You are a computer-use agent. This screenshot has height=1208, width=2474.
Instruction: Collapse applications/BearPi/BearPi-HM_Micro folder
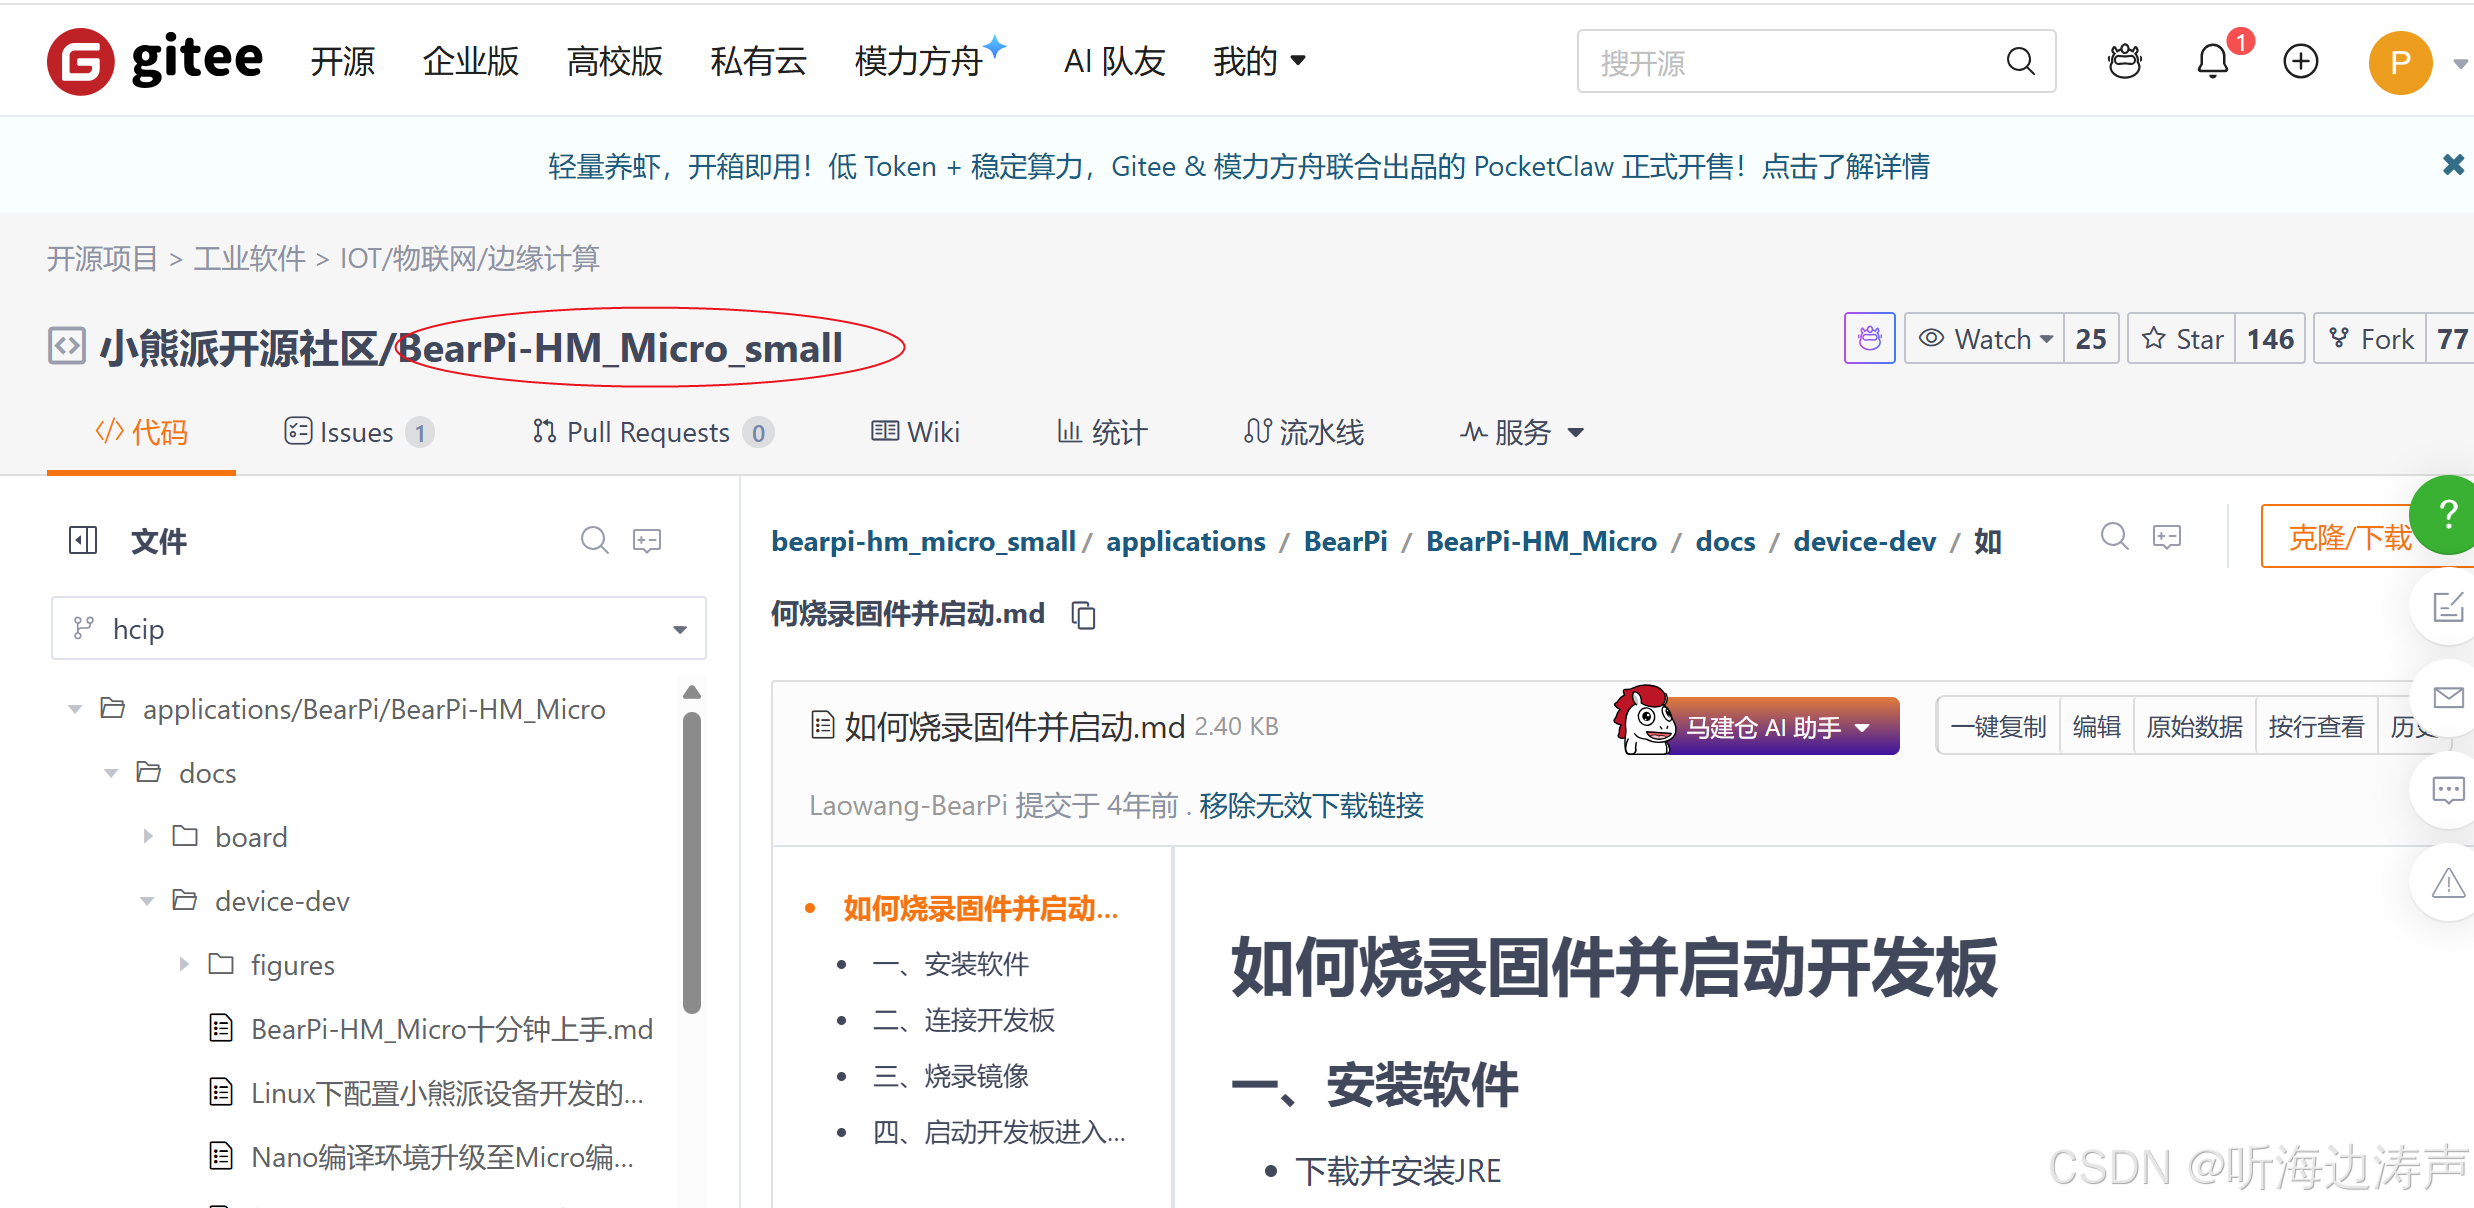click(x=75, y=709)
